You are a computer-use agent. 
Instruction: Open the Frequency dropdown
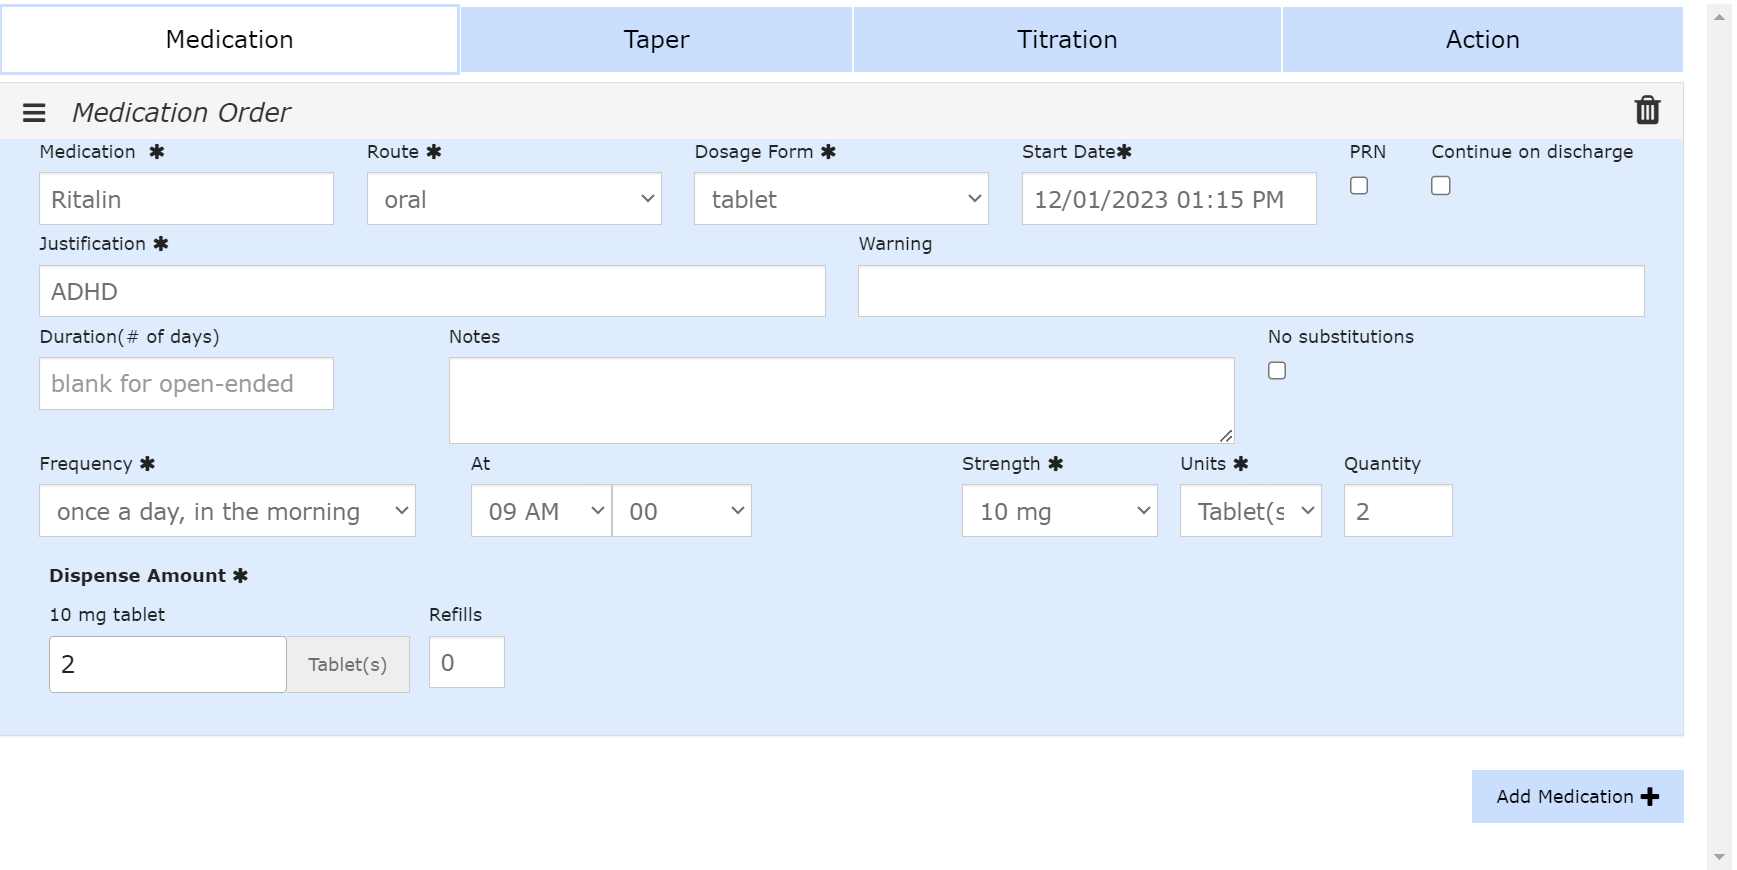click(227, 511)
